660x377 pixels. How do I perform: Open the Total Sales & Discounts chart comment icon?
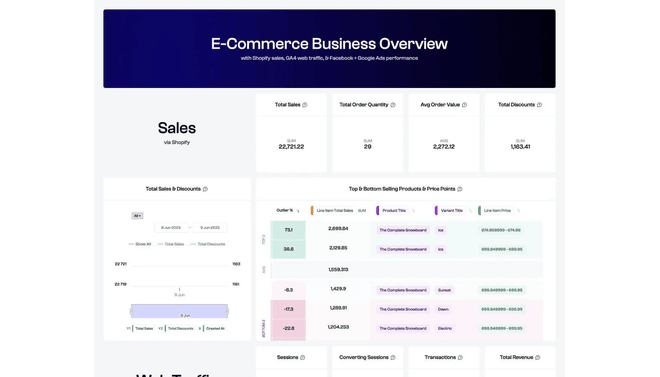205,189
